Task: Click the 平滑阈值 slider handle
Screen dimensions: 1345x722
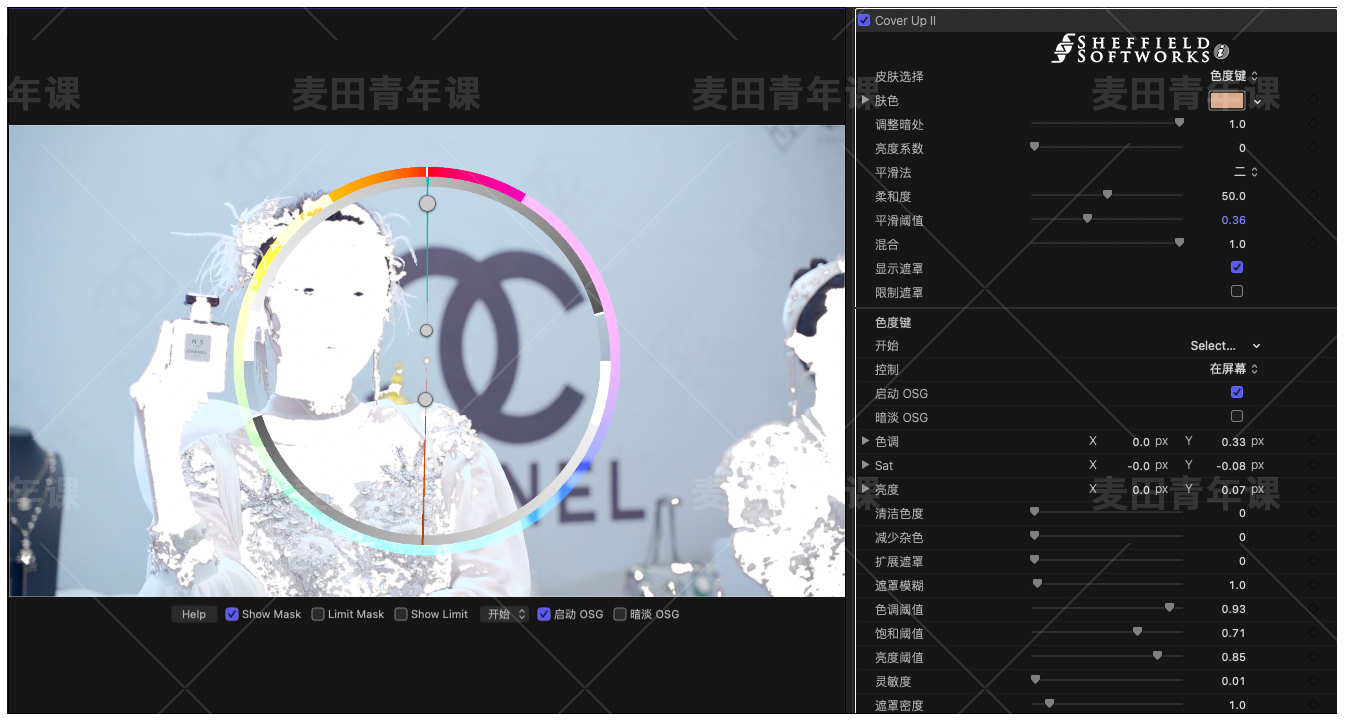Action: (1087, 219)
